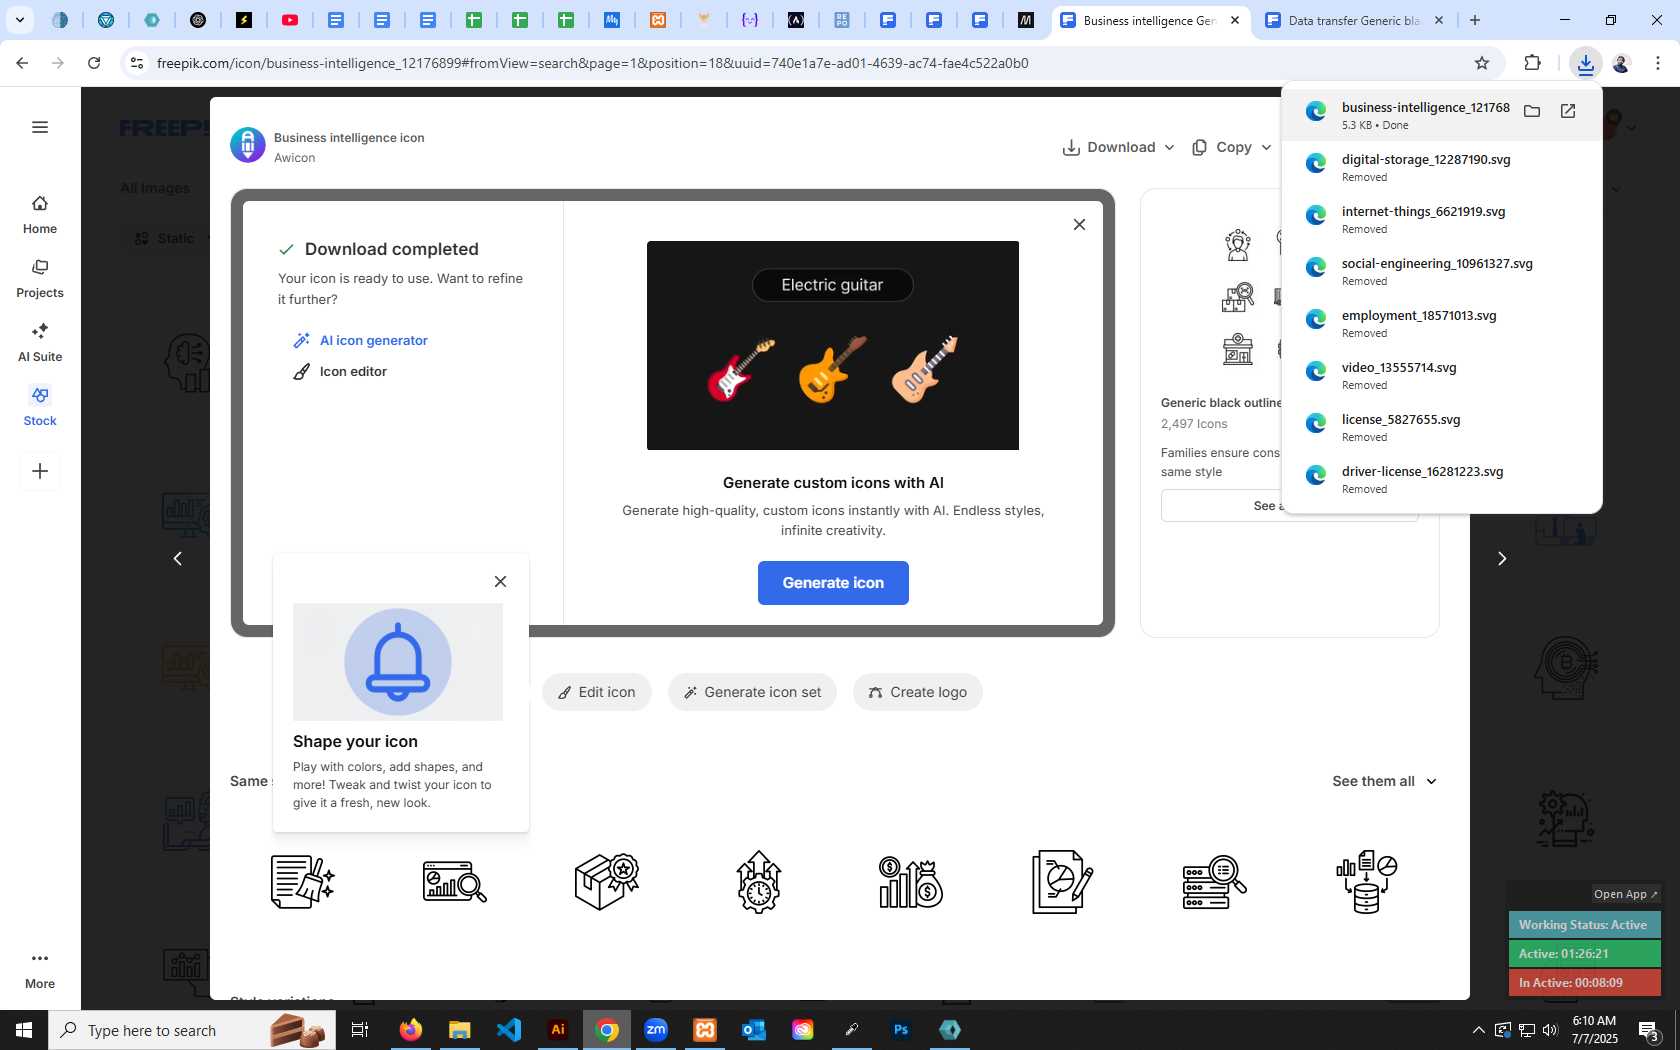The height and width of the screenshot is (1050, 1680).
Task: Click digital-storage_12287190.svg download entry
Action: [x=1441, y=167]
